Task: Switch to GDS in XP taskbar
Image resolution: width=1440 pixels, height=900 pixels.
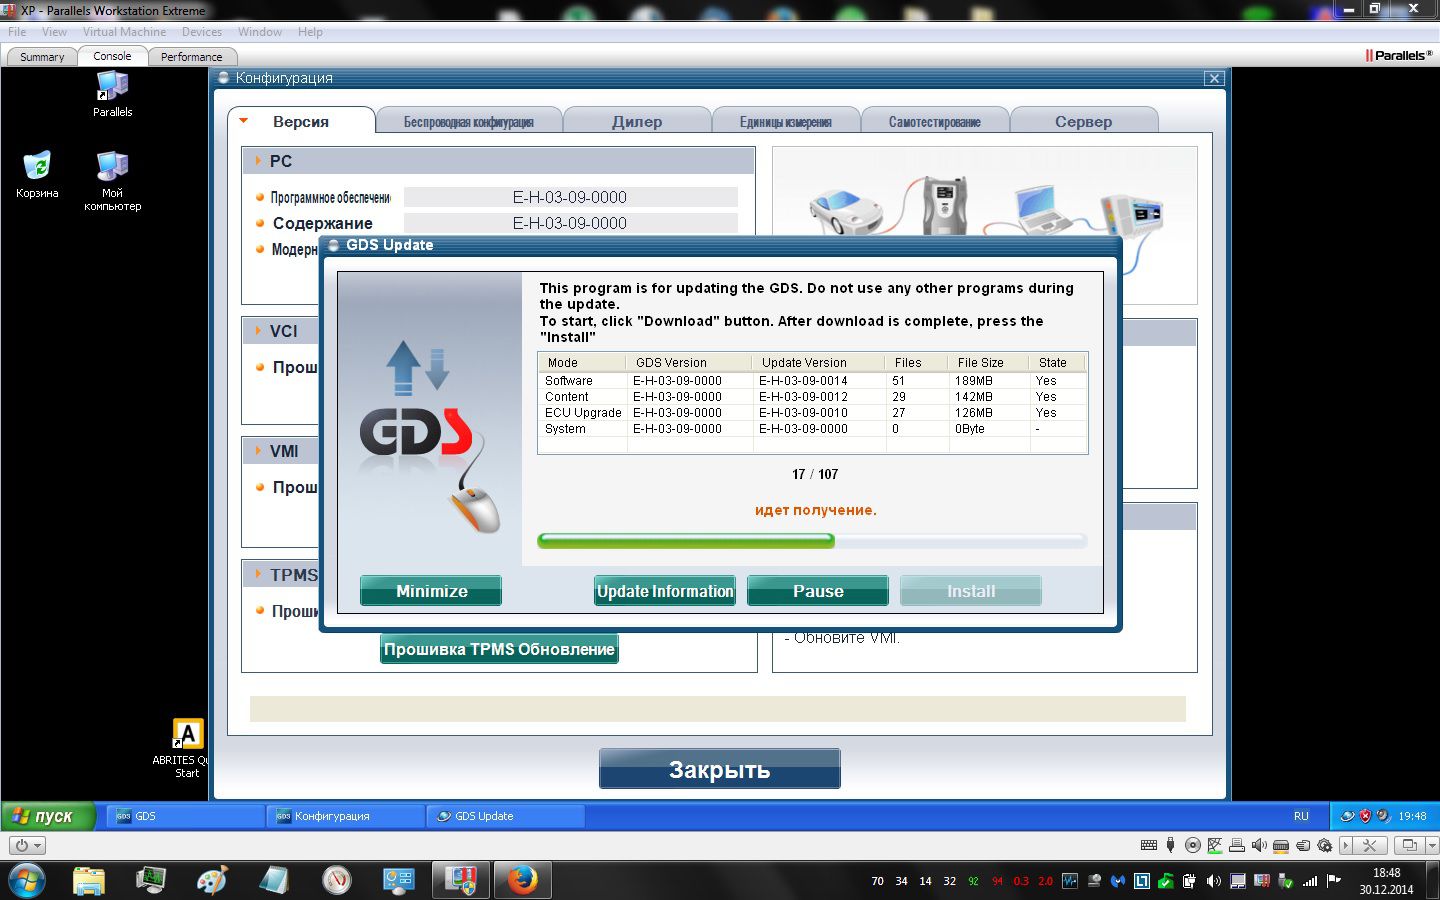Action: [x=185, y=816]
